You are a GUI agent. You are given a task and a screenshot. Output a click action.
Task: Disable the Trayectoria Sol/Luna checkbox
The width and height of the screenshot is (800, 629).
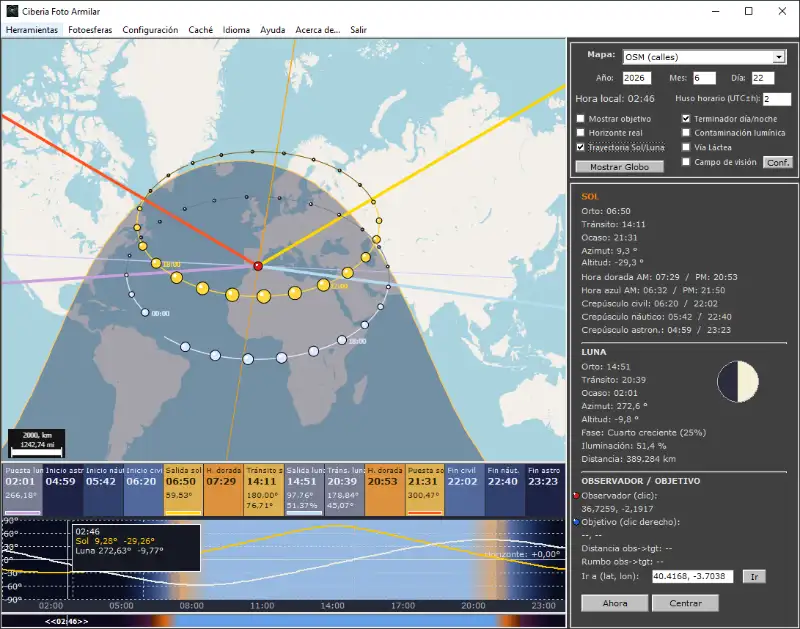click(x=581, y=147)
